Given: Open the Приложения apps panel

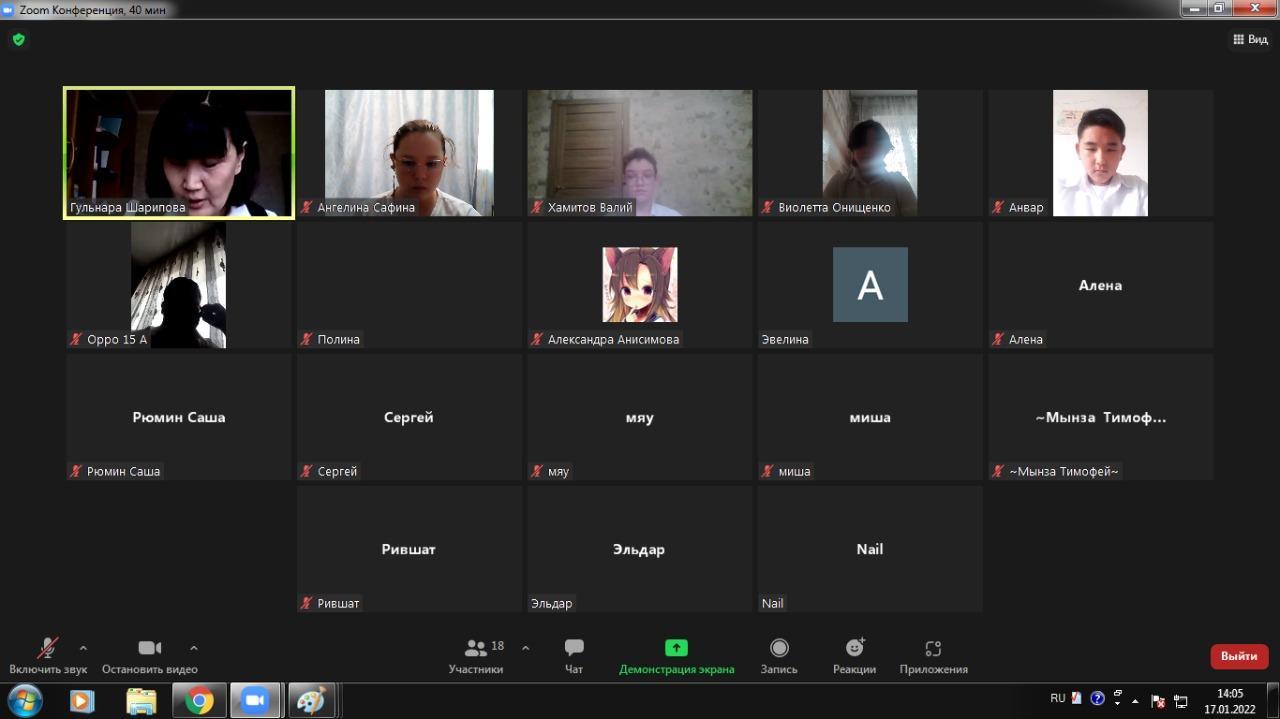Looking at the screenshot, I should [933, 656].
